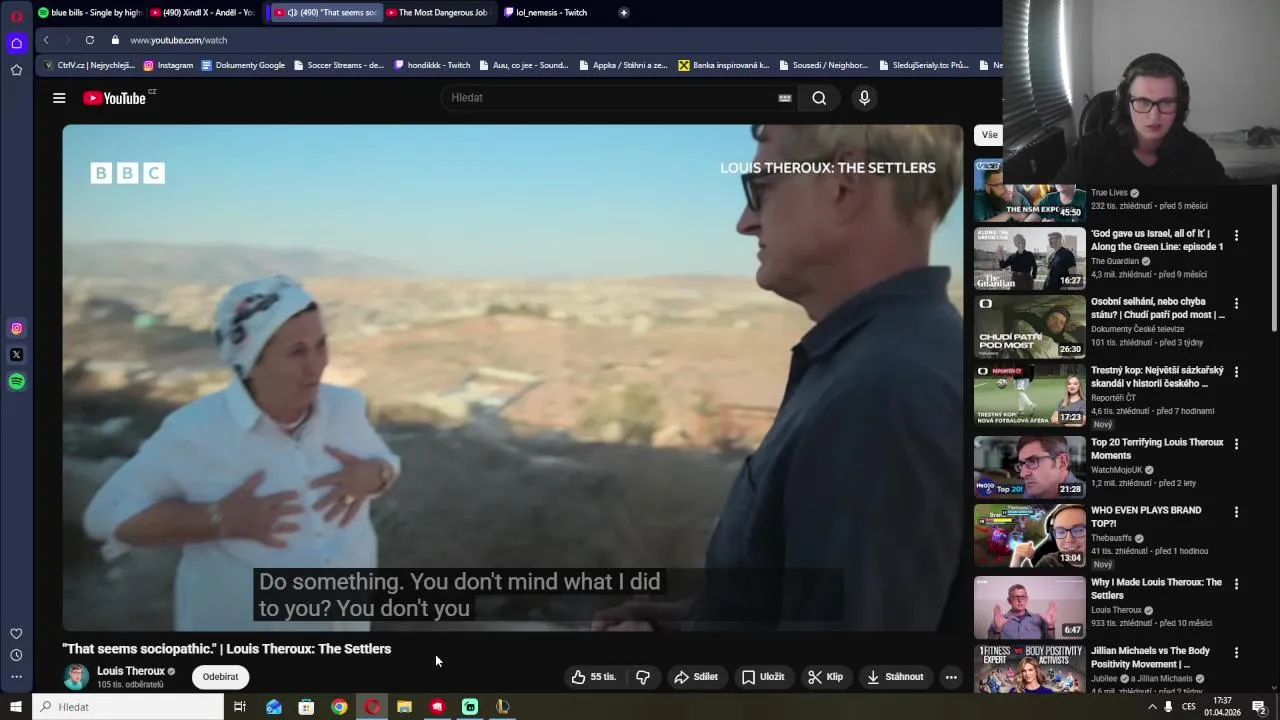Open the YouTube hamburger guide menu

(59, 98)
